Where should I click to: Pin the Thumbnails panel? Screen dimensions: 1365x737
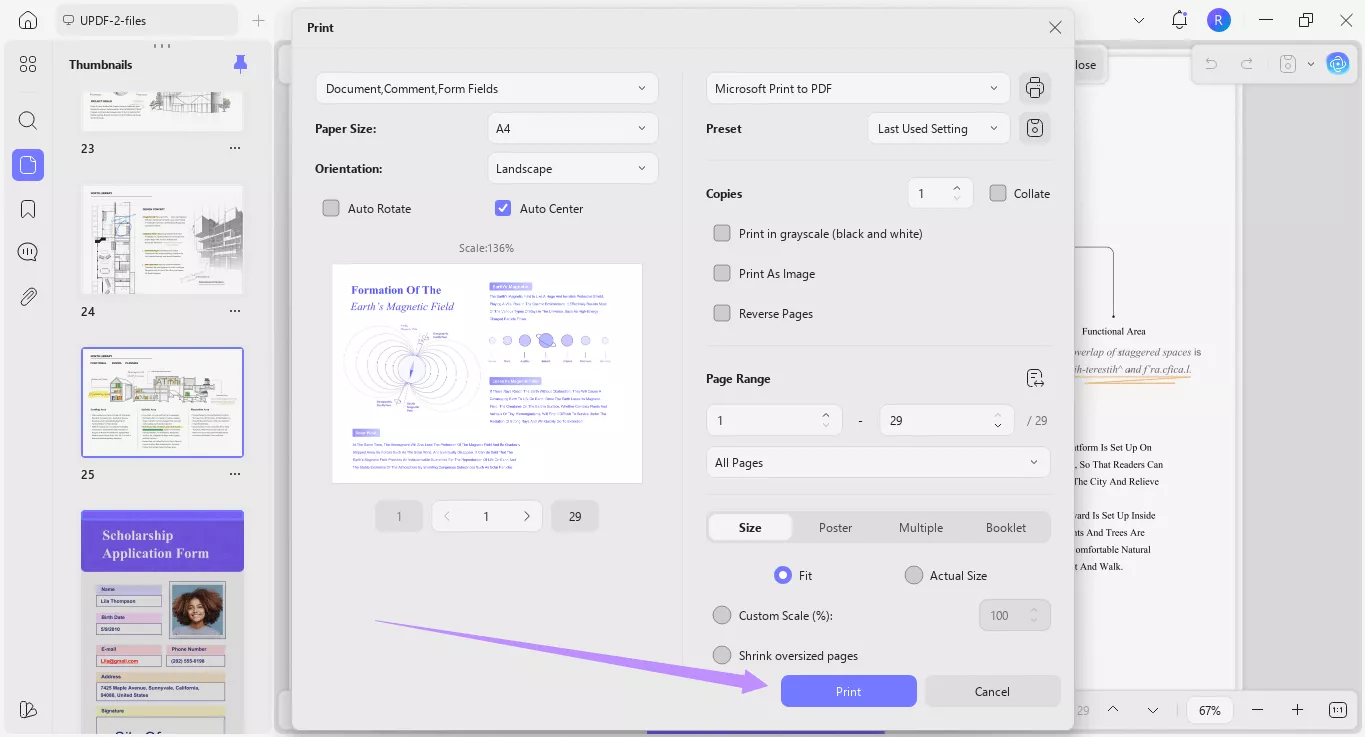[240, 64]
